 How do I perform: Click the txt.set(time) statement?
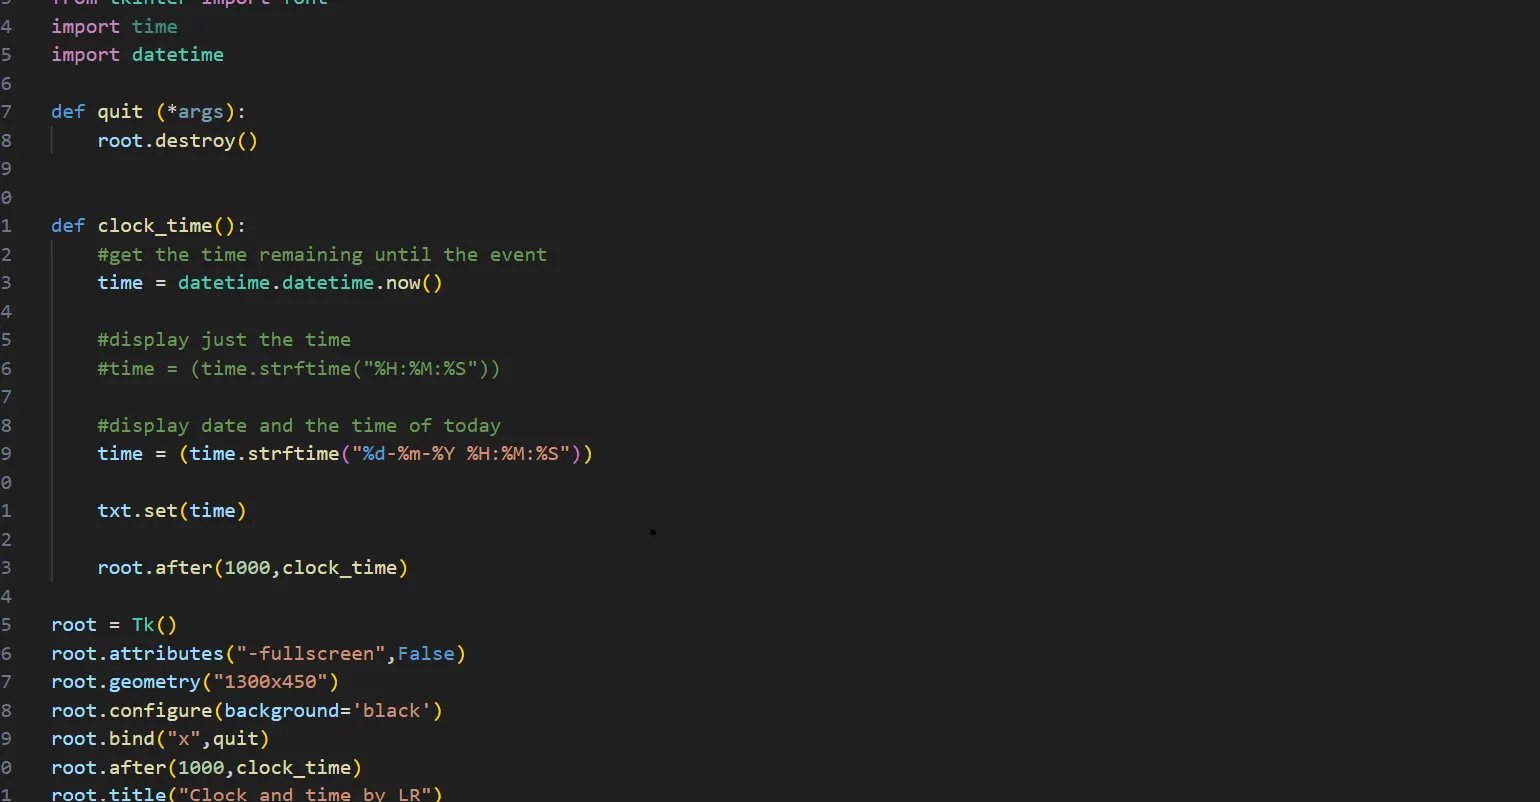[x=171, y=510]
